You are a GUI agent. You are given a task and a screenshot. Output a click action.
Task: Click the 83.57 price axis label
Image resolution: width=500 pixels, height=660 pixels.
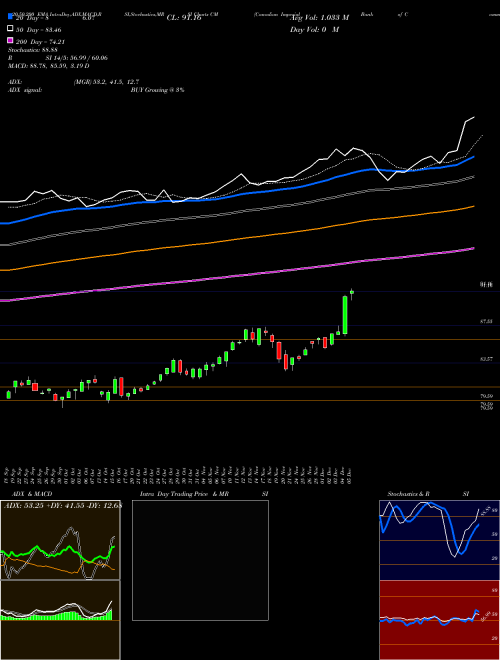tap(486, 359)
